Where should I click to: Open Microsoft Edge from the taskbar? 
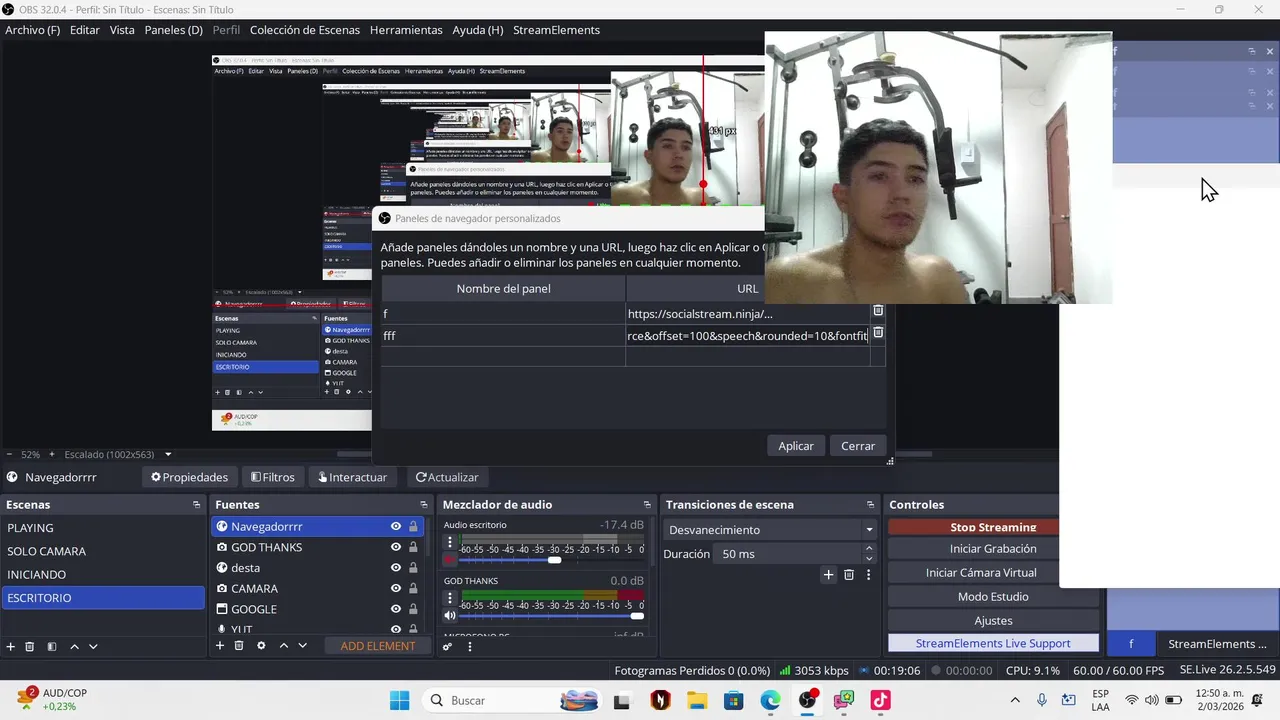[x=770, y=700]
